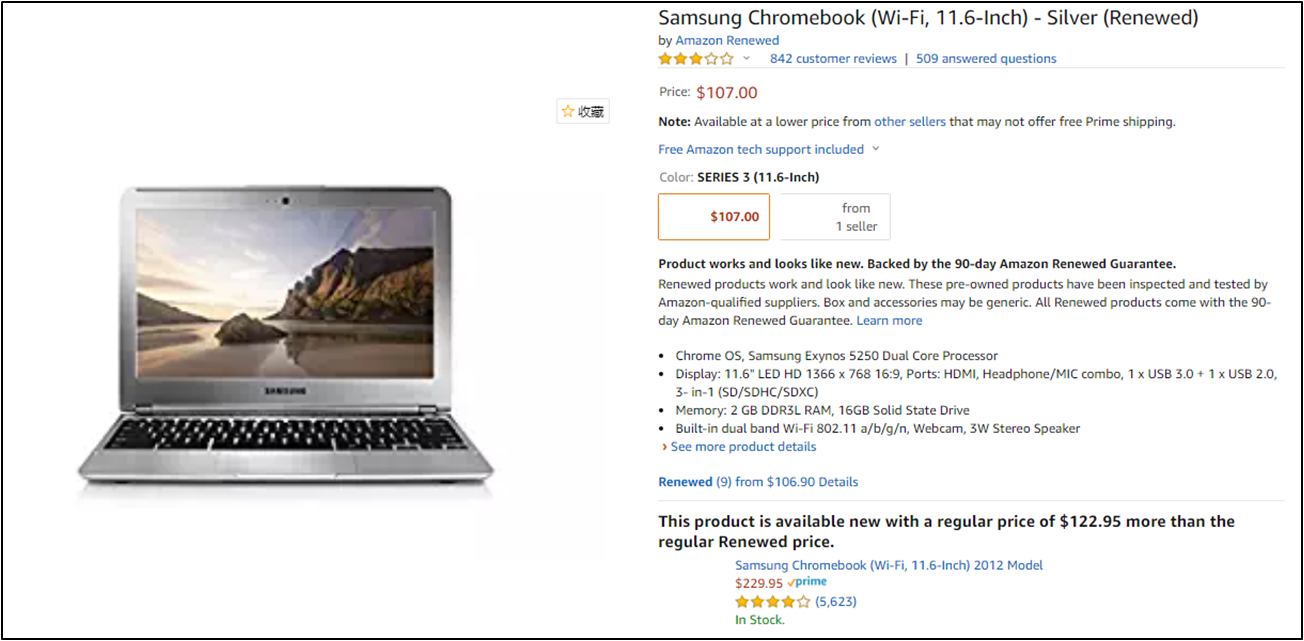This screenshot has height=641, width=1304.
Task: Click the three-star rating under the title
Action: (695, 59)
